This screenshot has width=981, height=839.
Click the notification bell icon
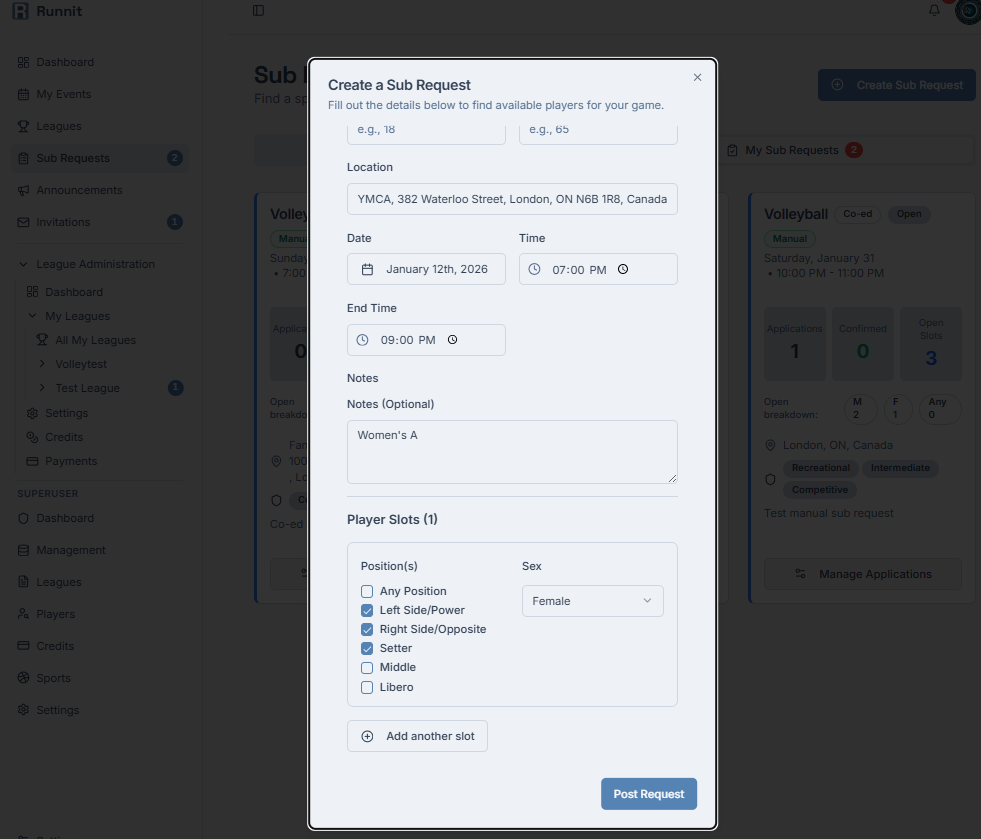[x=933, y=11]
